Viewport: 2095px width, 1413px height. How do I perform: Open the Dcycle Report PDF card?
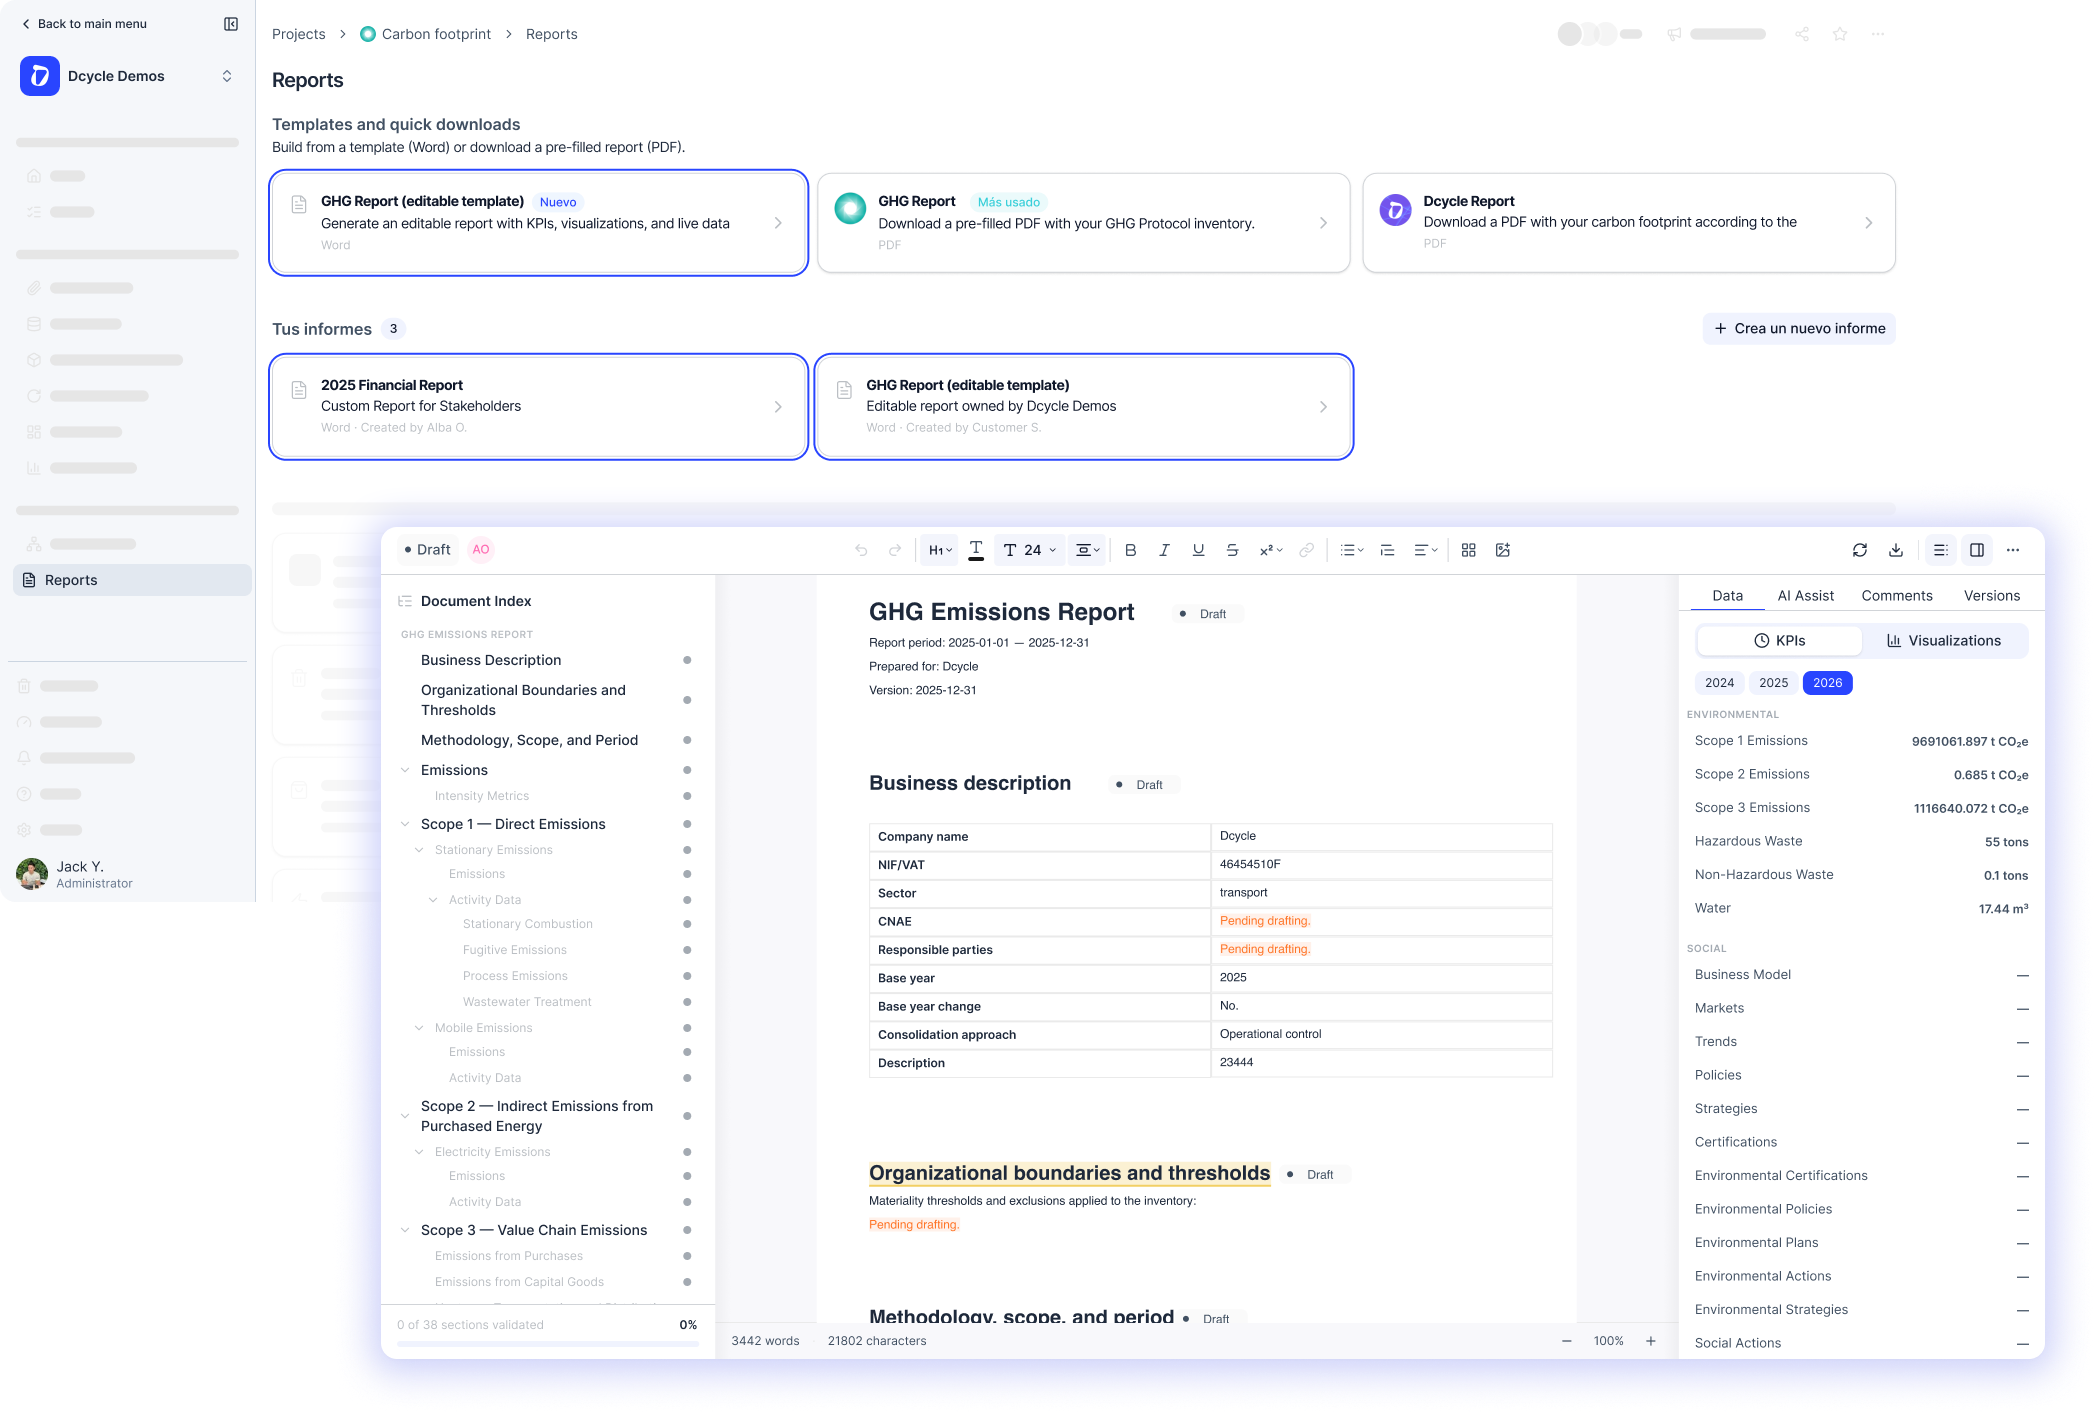coord(1629,223)
